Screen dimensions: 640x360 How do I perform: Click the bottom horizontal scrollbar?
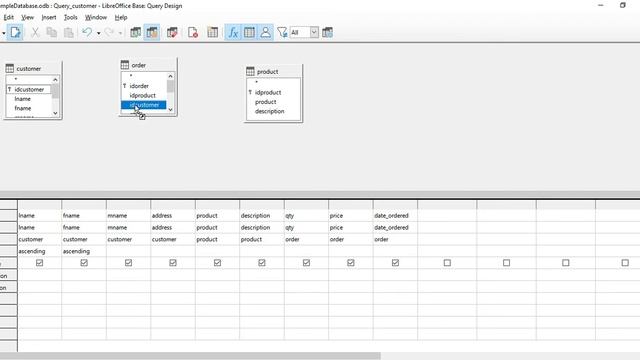coord(190,356)
